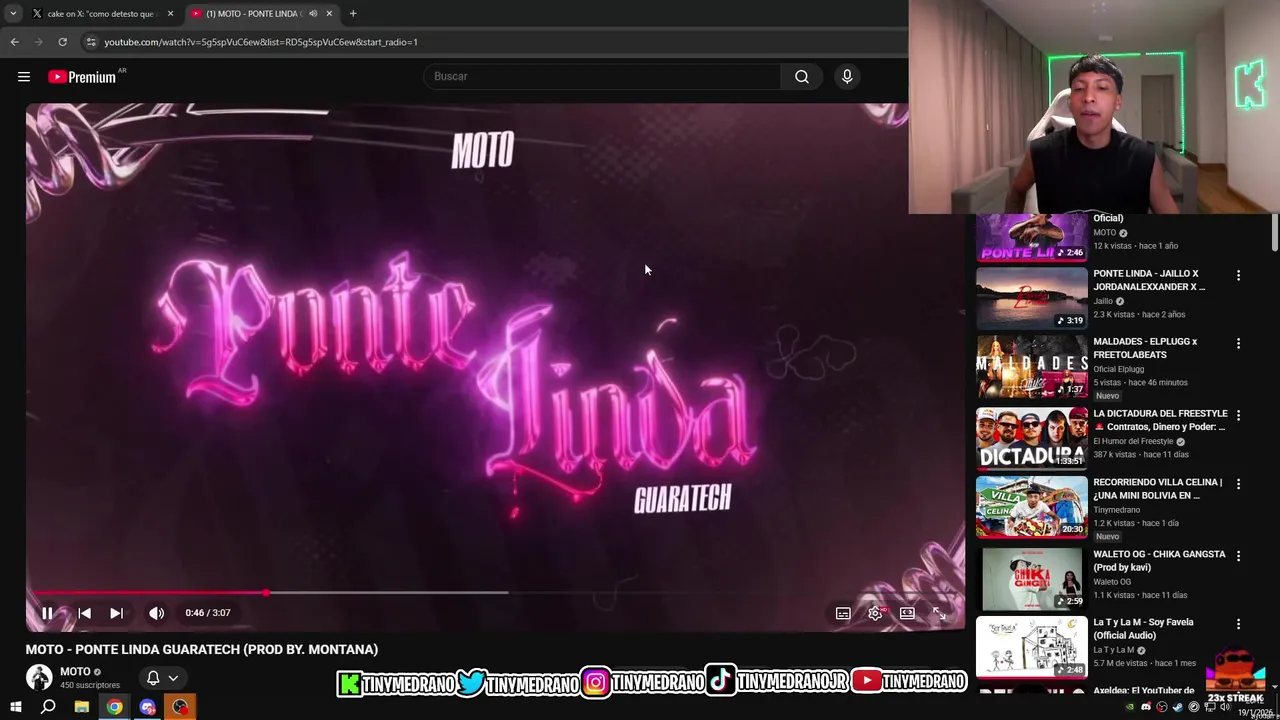Open RECORRIENDO VILLA CELINA video title
The image size is (1280, 720).
coord(1157,489)
